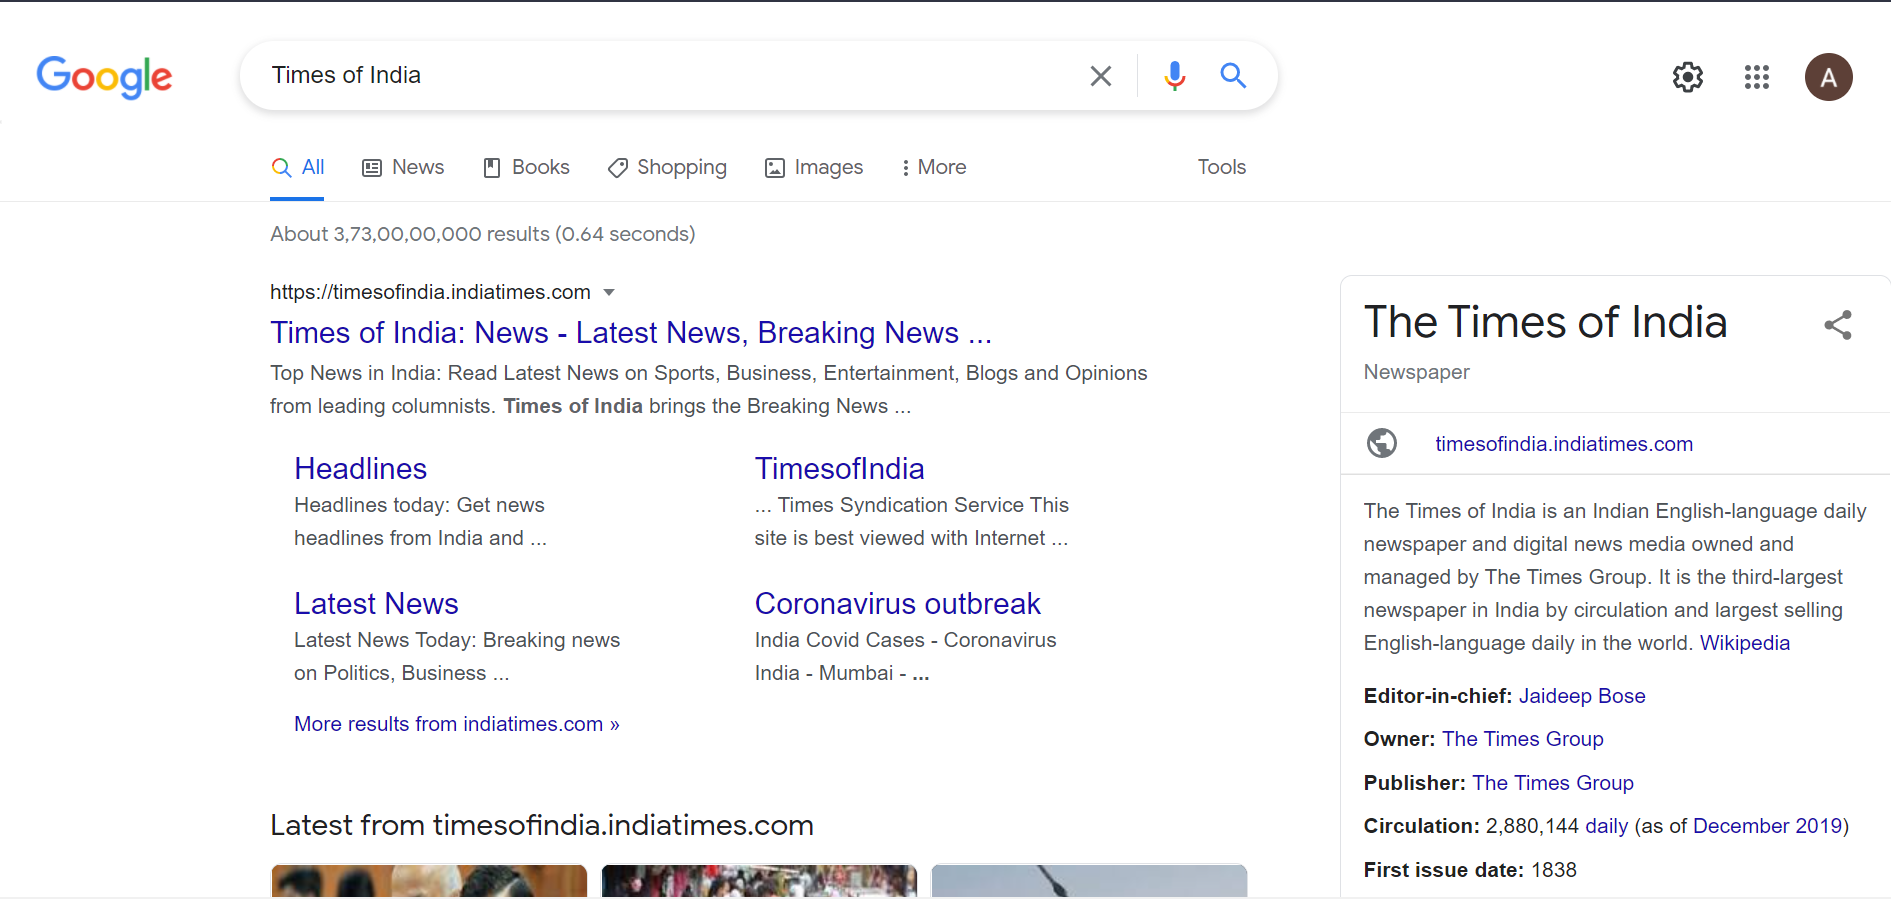Switch to the News tab
The image size is (1891, 899).
coord(403,168)
